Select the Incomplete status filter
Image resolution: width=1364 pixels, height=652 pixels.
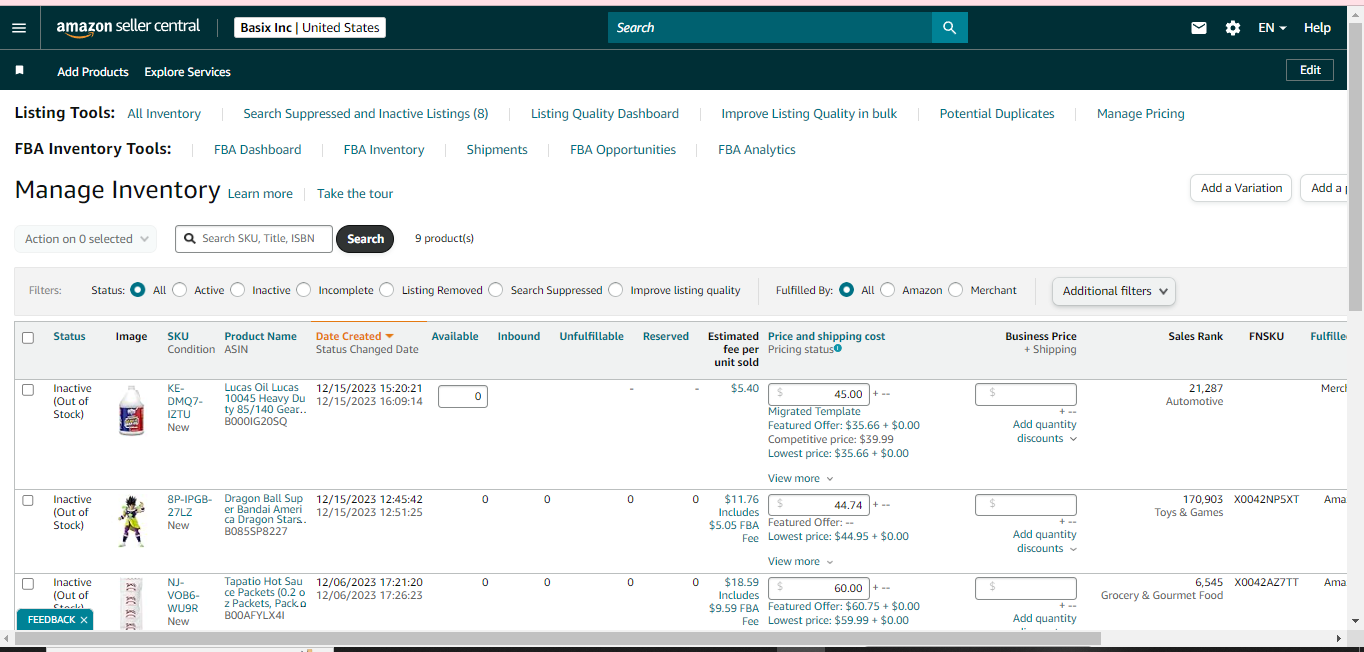point(304,290)
